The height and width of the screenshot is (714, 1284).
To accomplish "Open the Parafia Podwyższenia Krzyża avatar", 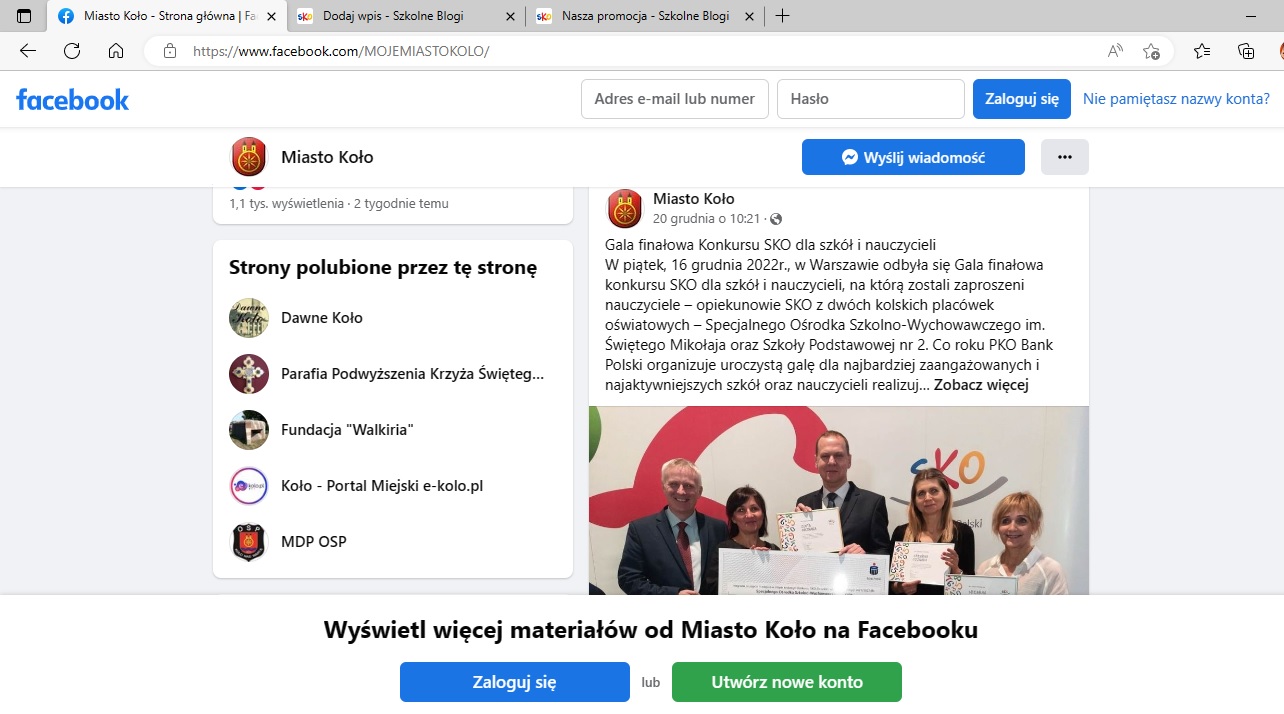I will click(x=249, y=374).
